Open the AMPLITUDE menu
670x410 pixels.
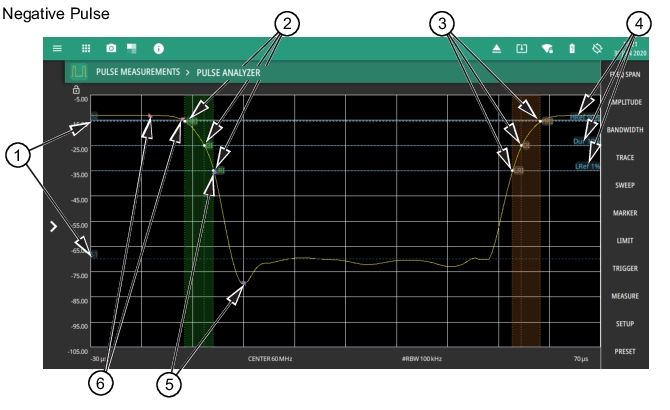click(625, 102)
